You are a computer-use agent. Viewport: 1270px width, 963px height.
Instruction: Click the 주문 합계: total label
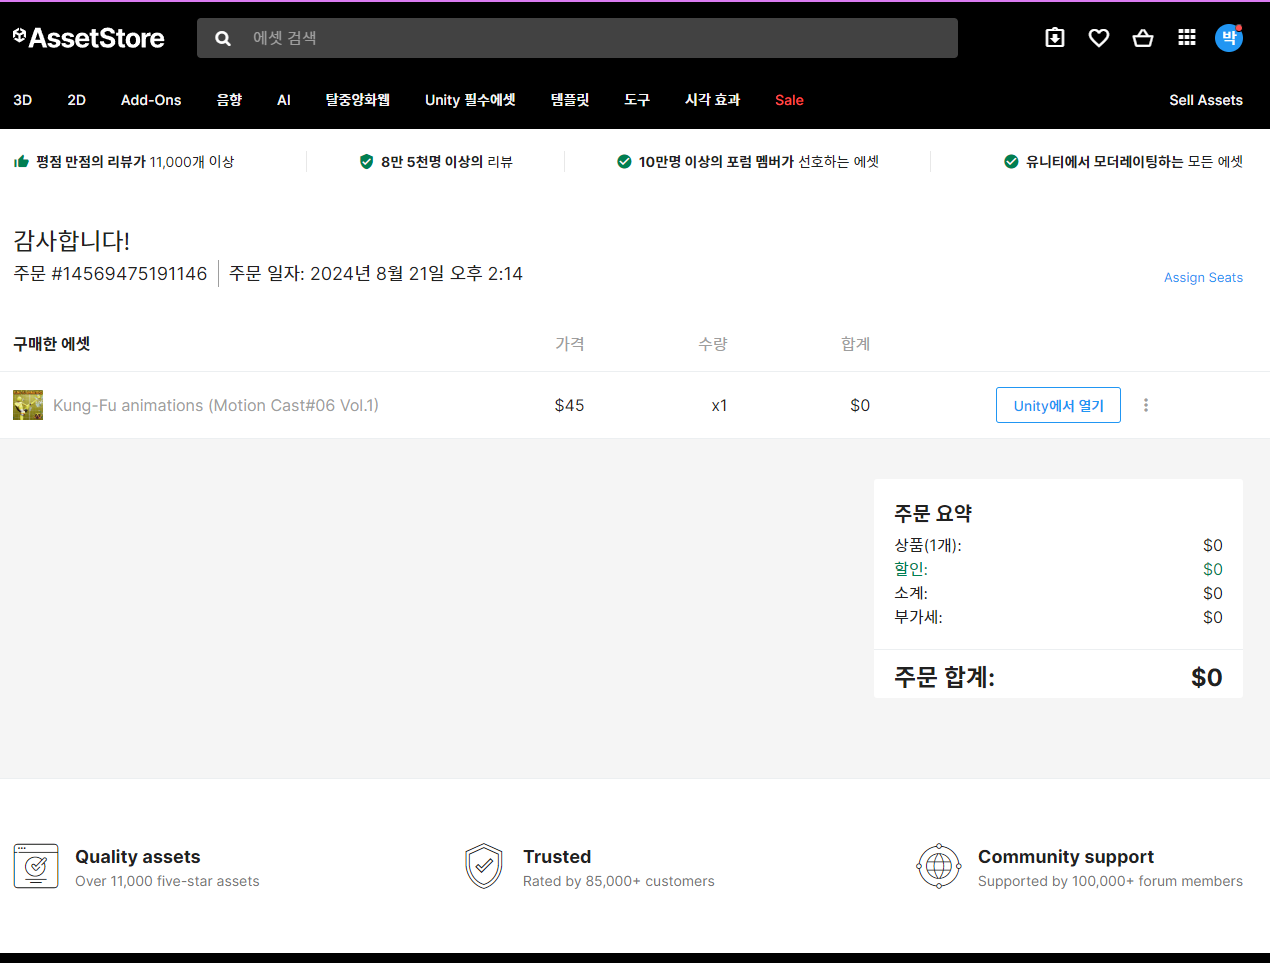(x=944, y=677)
